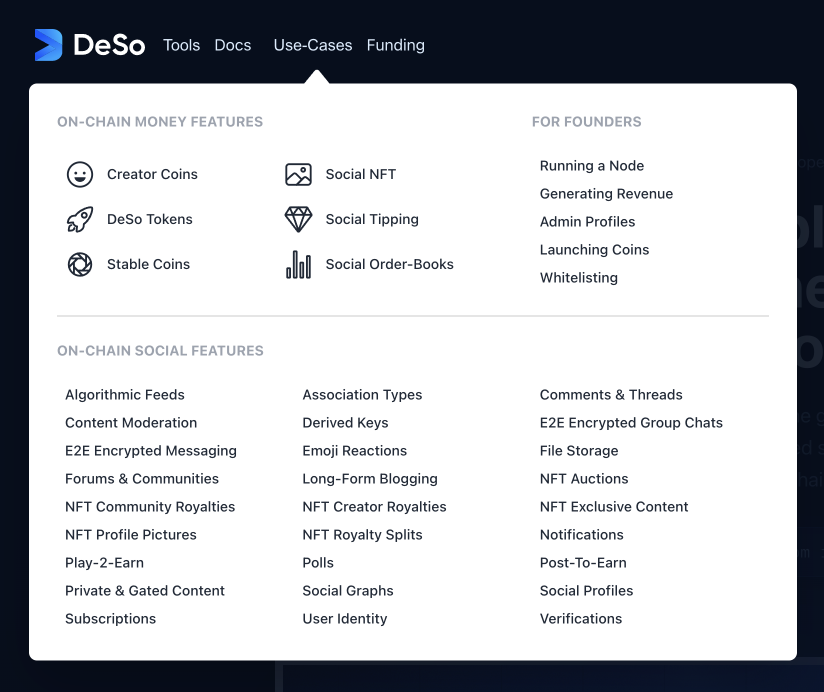The height and width of the screenshot is (692, 824).
Task: Go to NFT Auctions
Action: (584, 479)
